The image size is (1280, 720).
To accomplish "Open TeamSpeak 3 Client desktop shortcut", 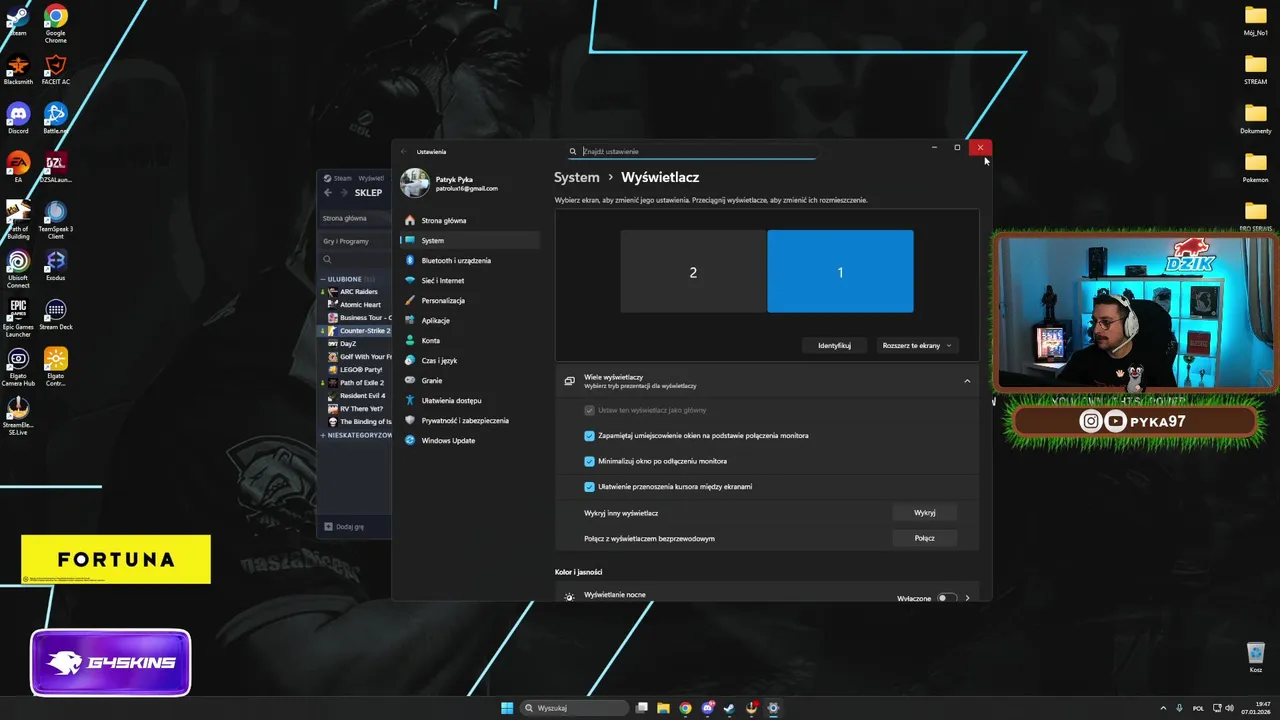I will [x=56, y=220].
